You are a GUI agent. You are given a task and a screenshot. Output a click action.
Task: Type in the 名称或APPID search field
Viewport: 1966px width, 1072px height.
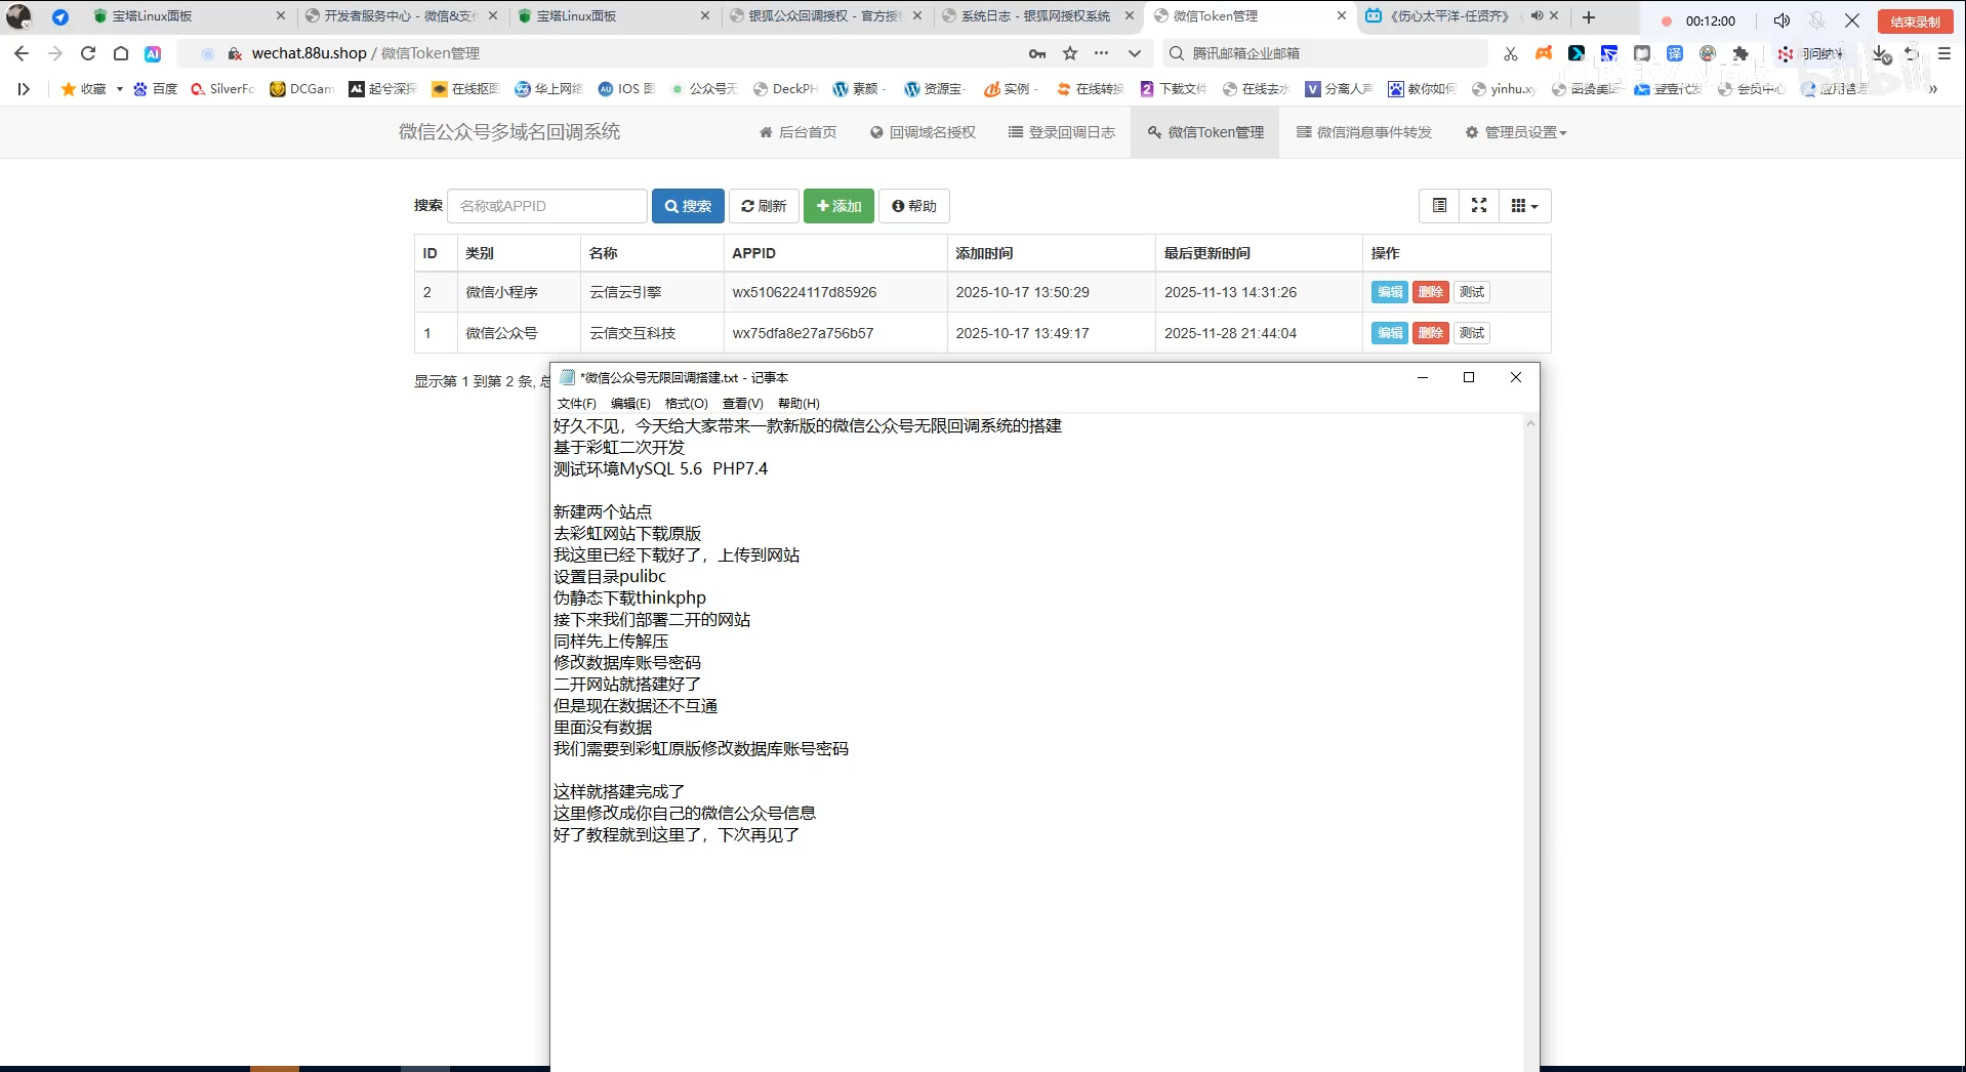pos(547,206)
